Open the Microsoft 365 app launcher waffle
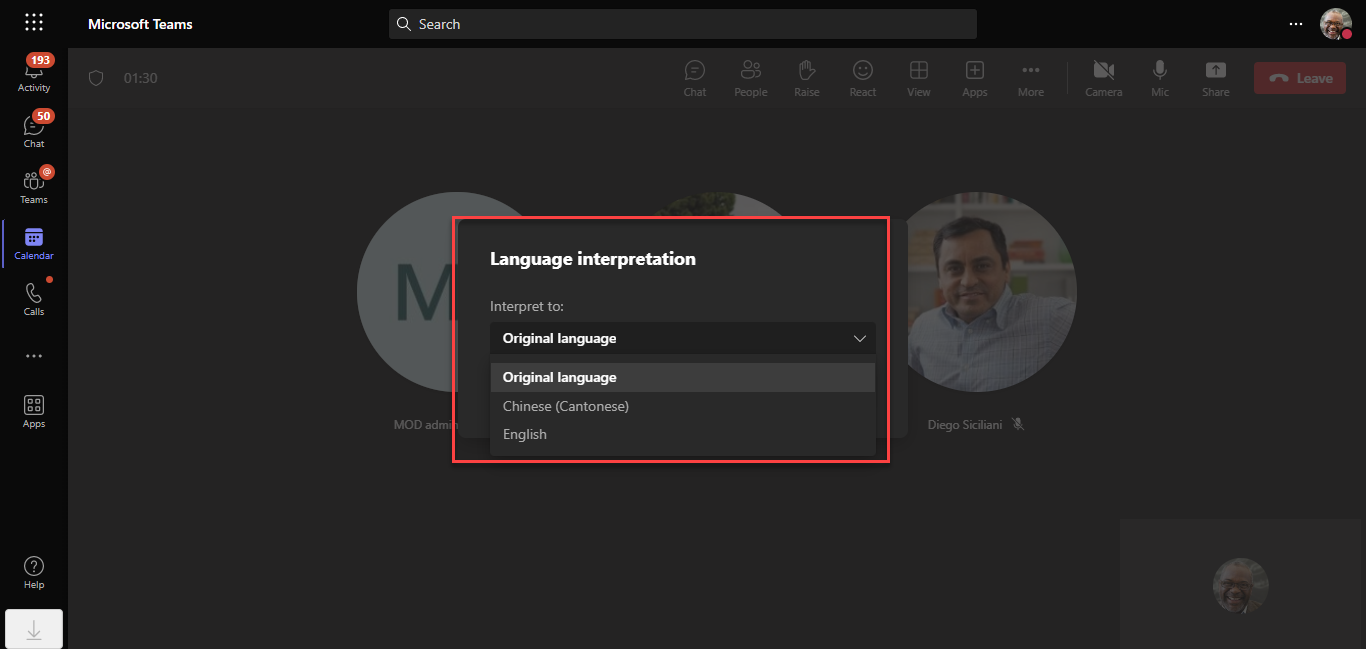The image size is (1366, 649). pos(33,22)
